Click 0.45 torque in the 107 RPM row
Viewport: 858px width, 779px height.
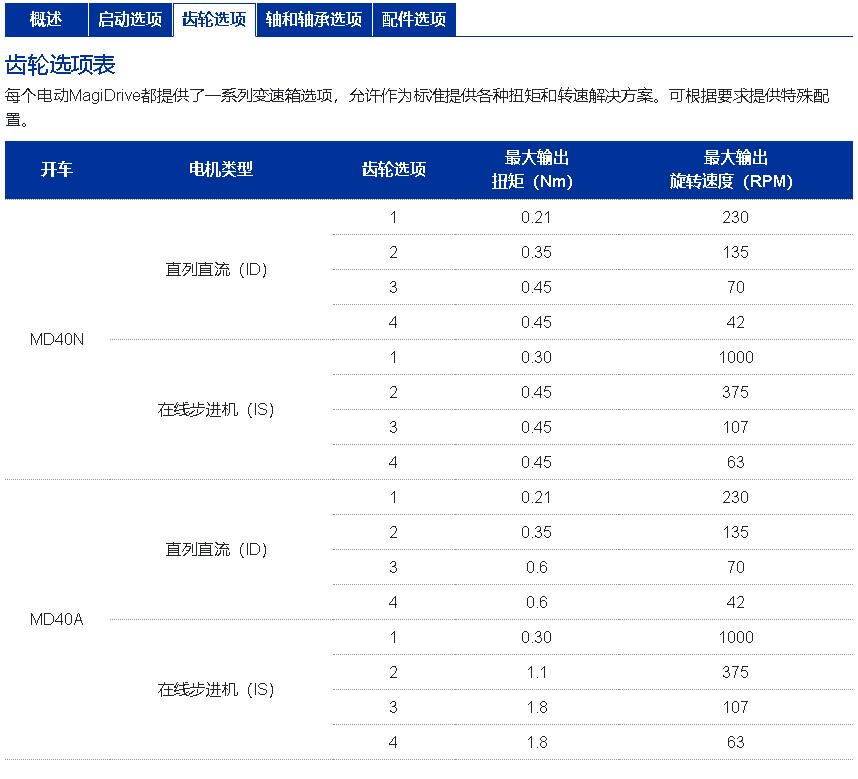coord(536,427)
